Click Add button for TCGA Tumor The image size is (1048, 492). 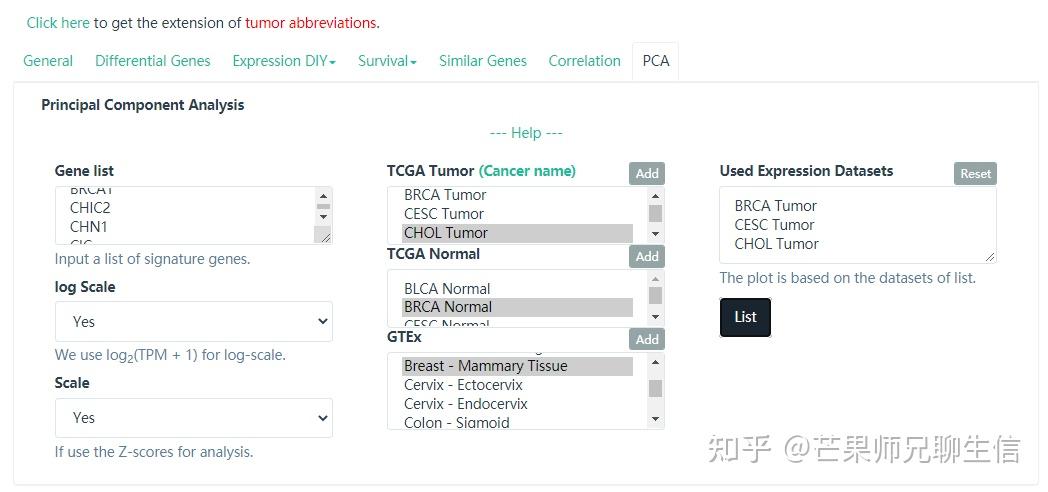[647, 173]
